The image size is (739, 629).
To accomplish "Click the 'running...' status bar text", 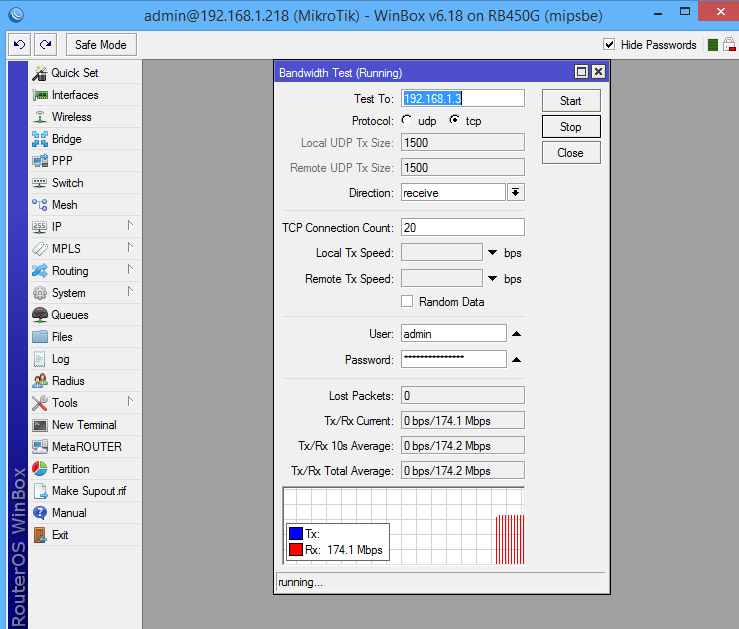I will tap(300, 582).
